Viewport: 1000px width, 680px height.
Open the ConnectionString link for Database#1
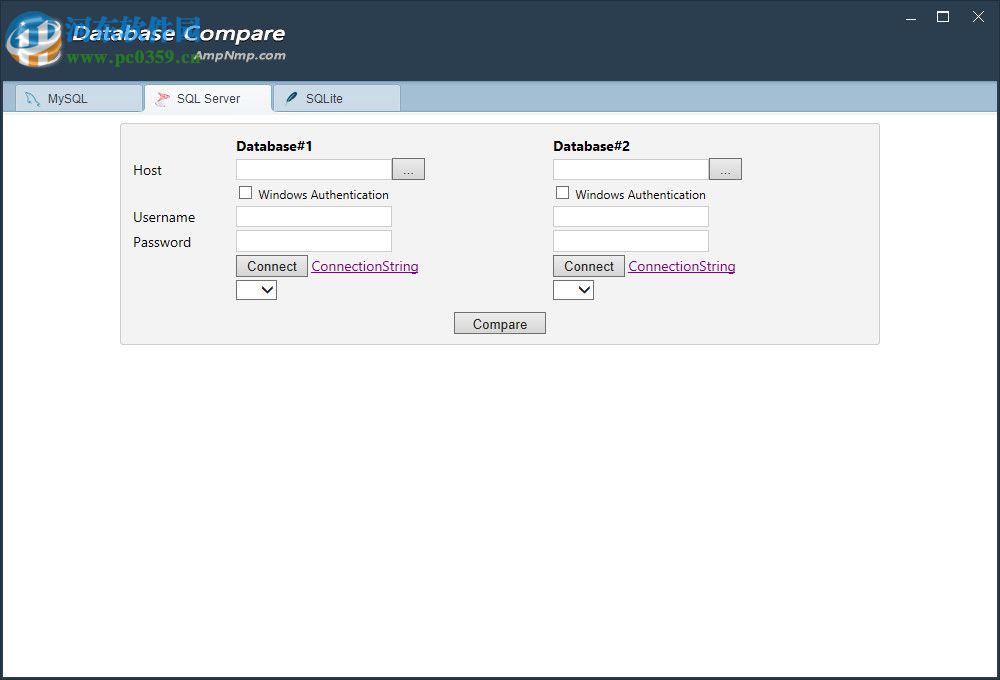pos(364,266)
